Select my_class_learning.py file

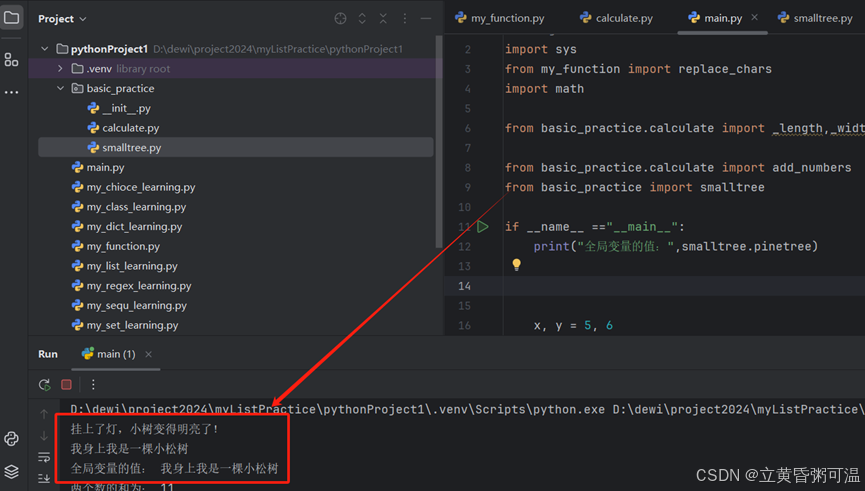[x=129, y=207]
